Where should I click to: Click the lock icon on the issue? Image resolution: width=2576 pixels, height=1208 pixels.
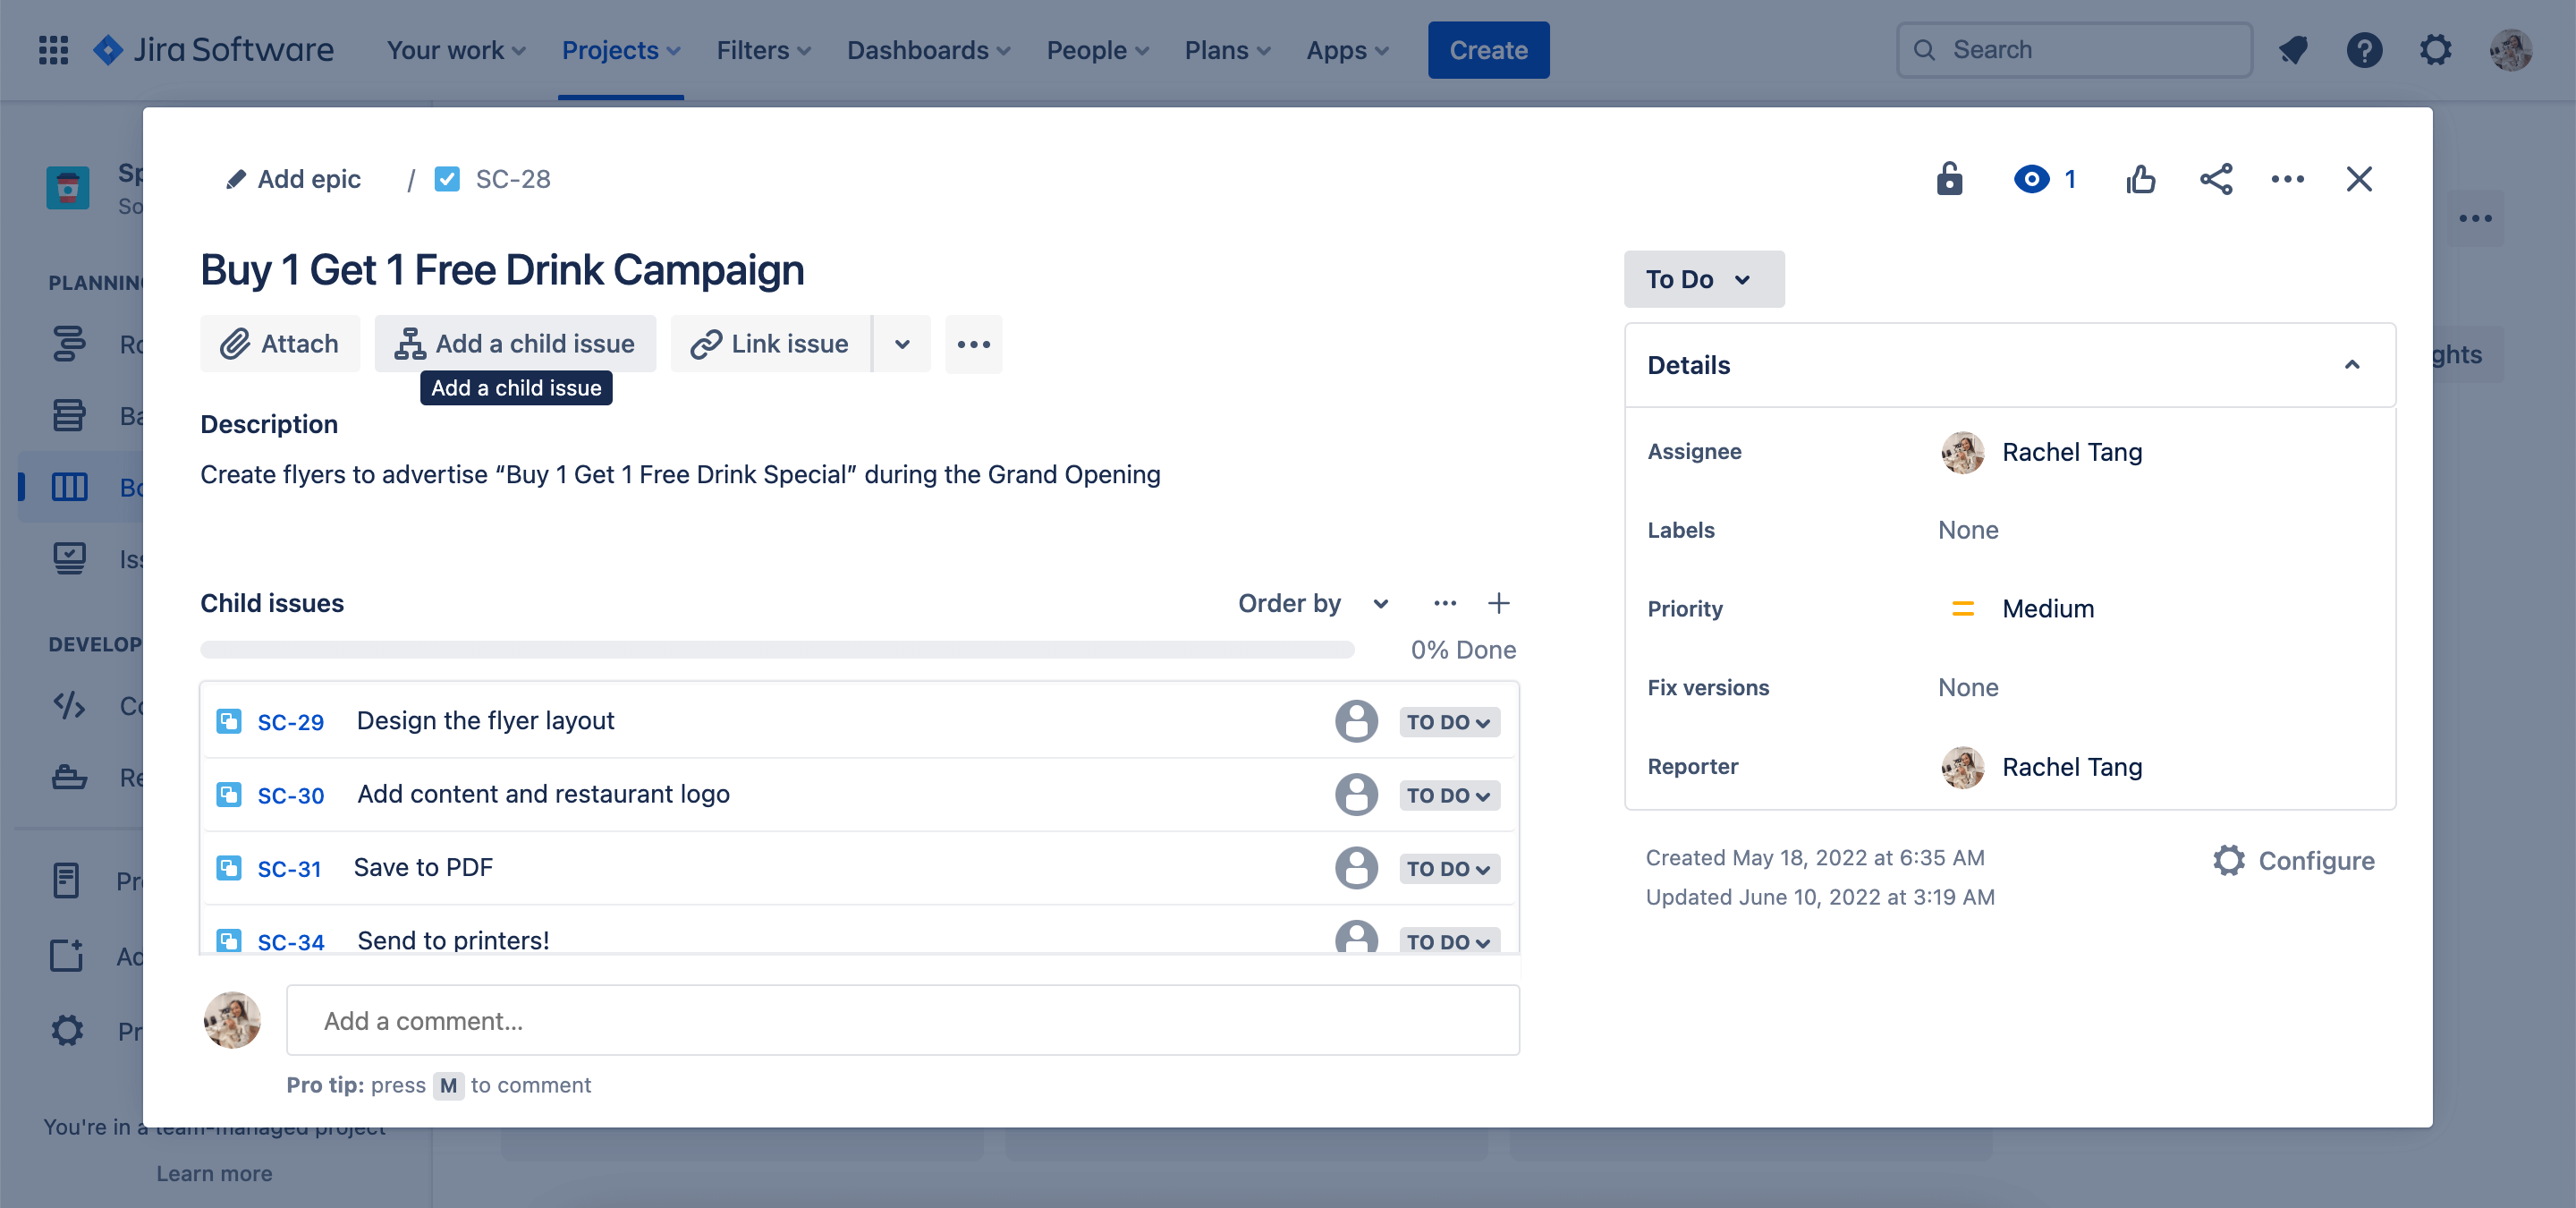[x=1948, y=177]
